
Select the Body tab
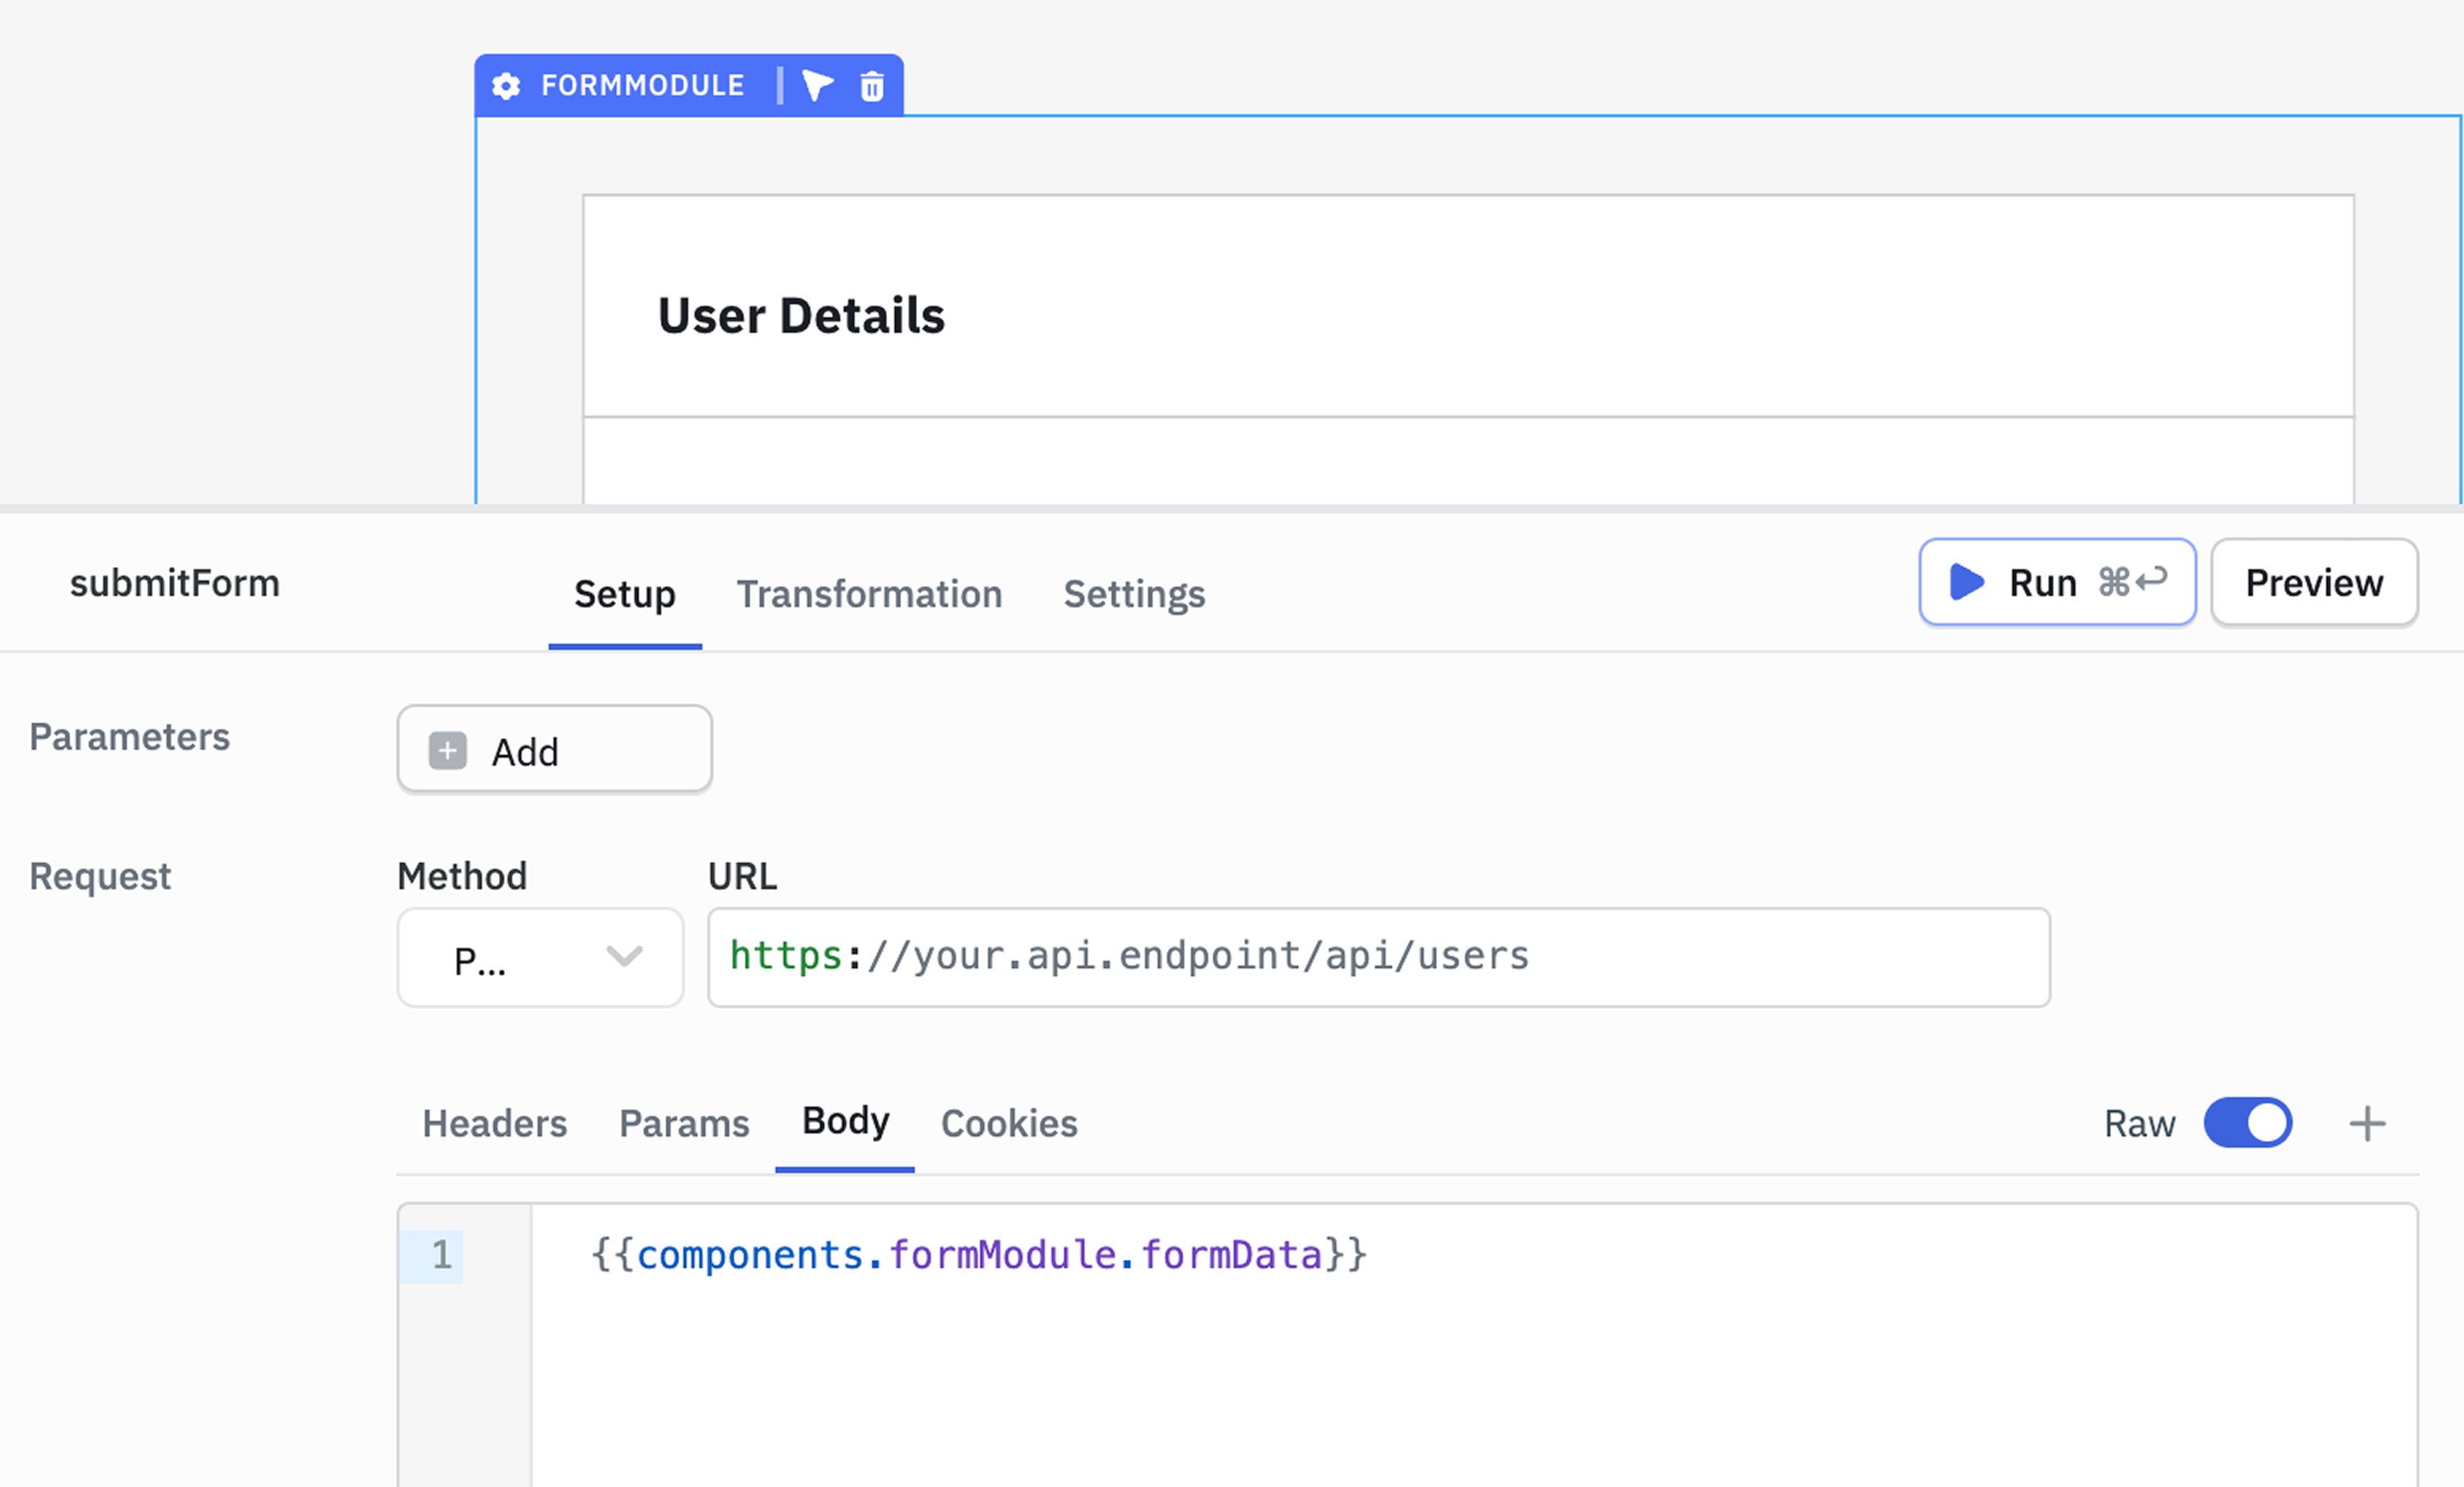[845, 1121]
